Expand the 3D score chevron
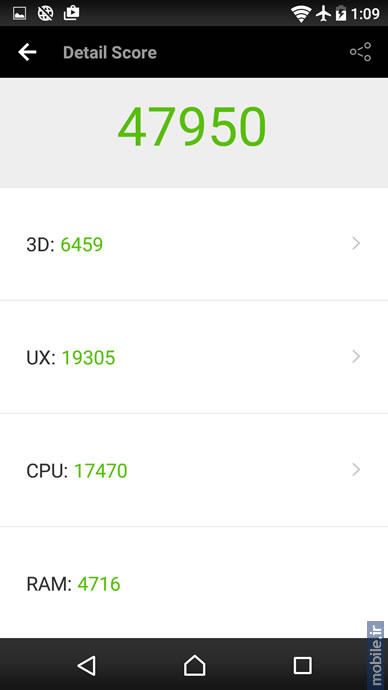The height and width of the screenshot is (690, 388). 356,243
